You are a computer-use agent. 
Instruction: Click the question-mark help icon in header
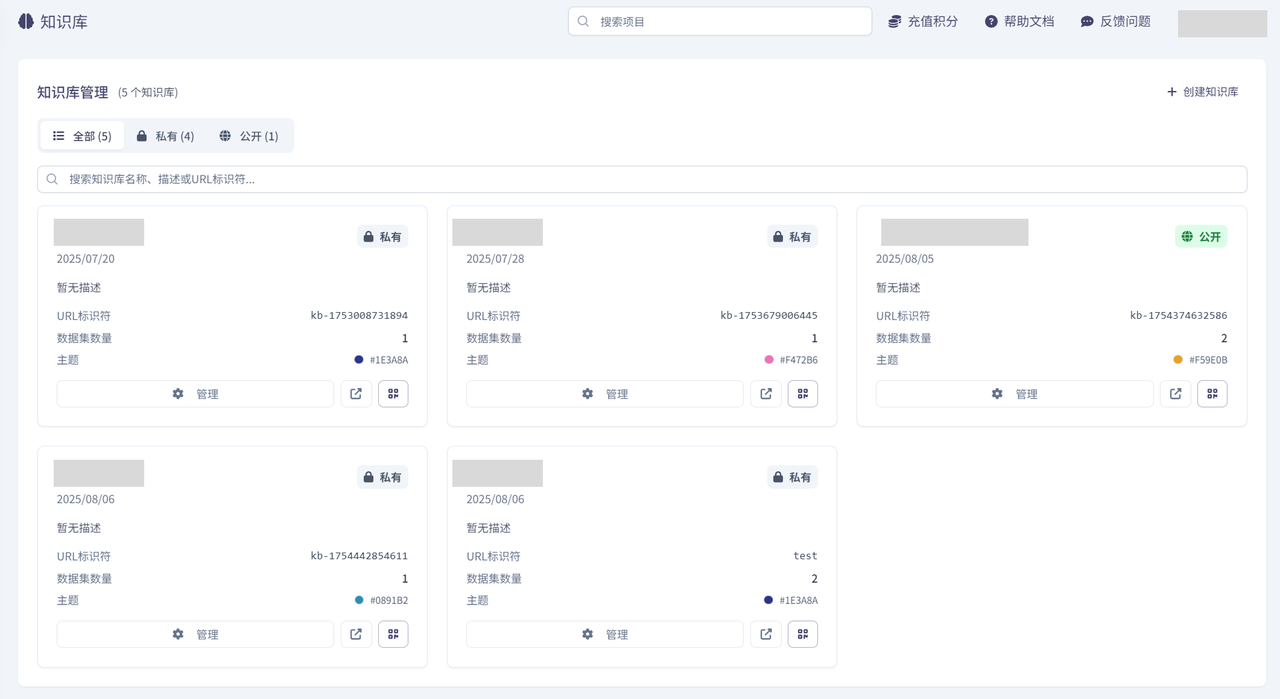click(990, 21)
